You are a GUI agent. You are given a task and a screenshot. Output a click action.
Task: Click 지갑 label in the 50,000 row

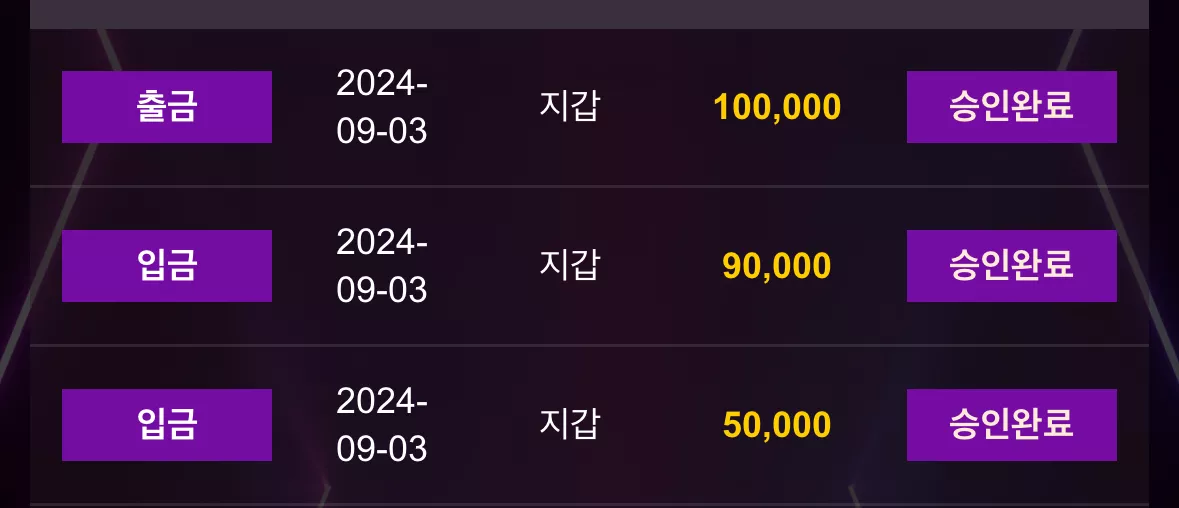[569, 424]
